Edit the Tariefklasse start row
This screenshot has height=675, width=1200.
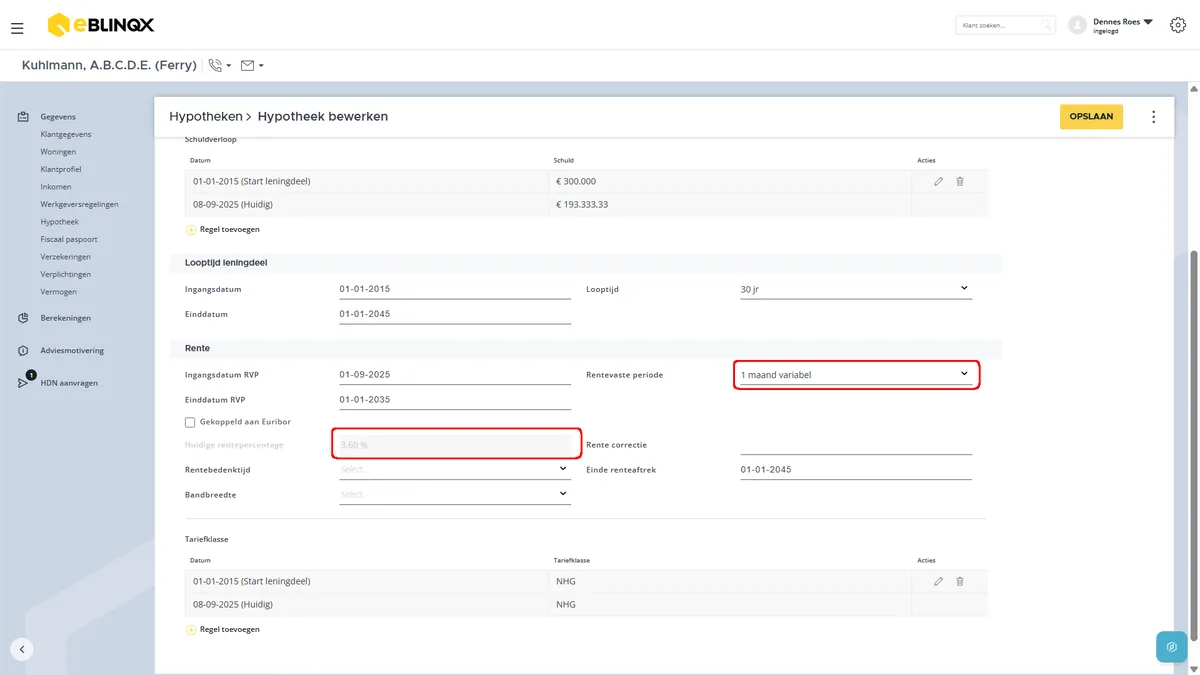pyautogui.click(x=938, y=581)
